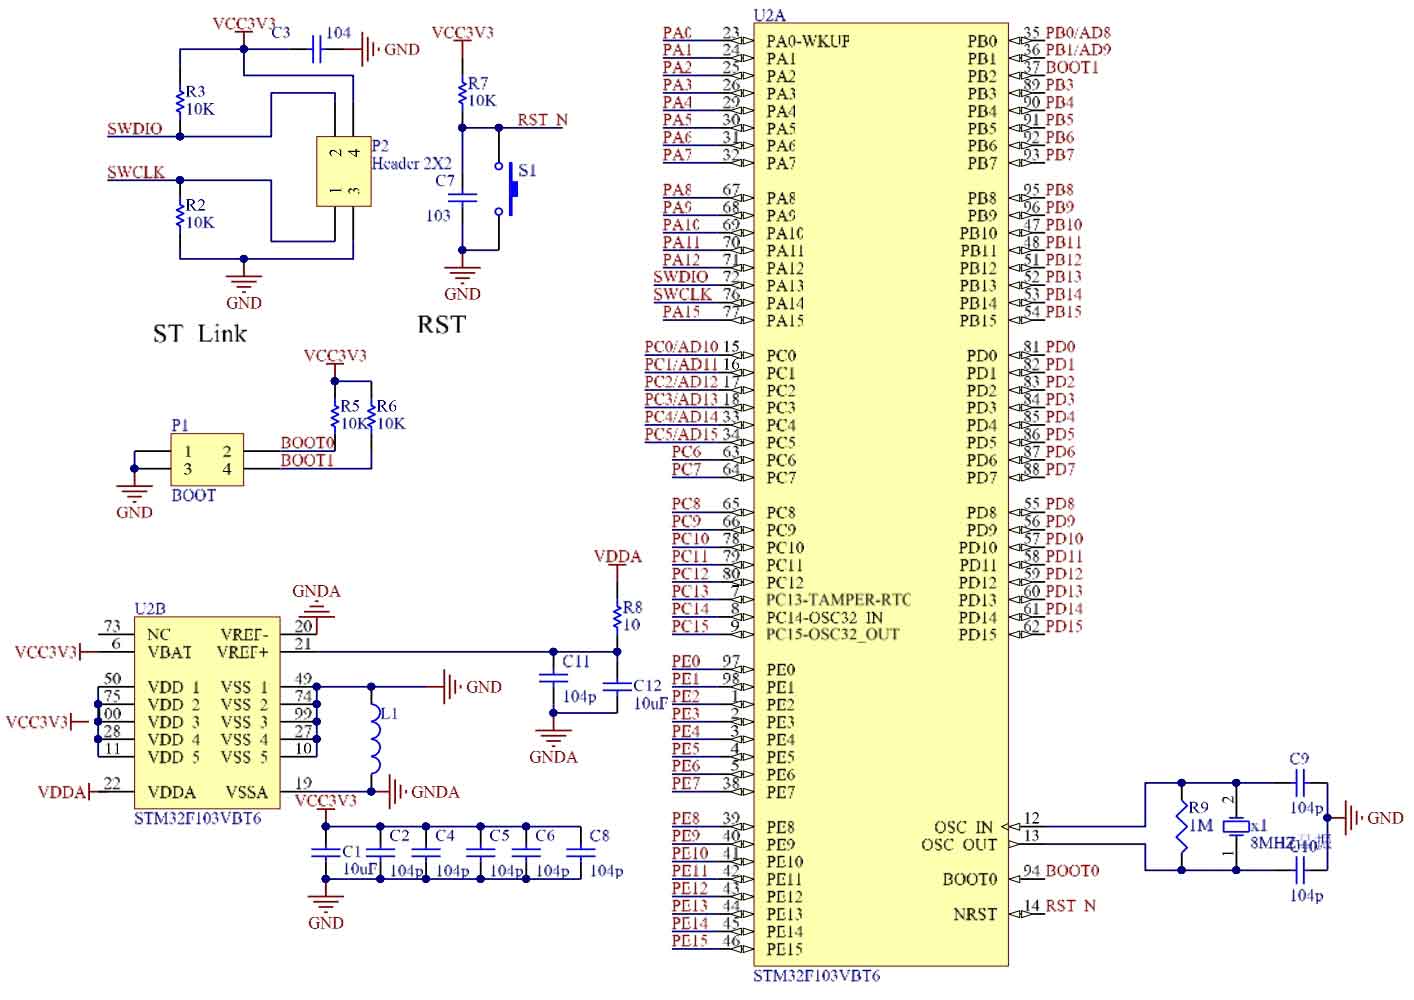Screen dimensions: 1414x1000
Task: Select capacitor C11 valued 104p
Action: coord(553,678)
